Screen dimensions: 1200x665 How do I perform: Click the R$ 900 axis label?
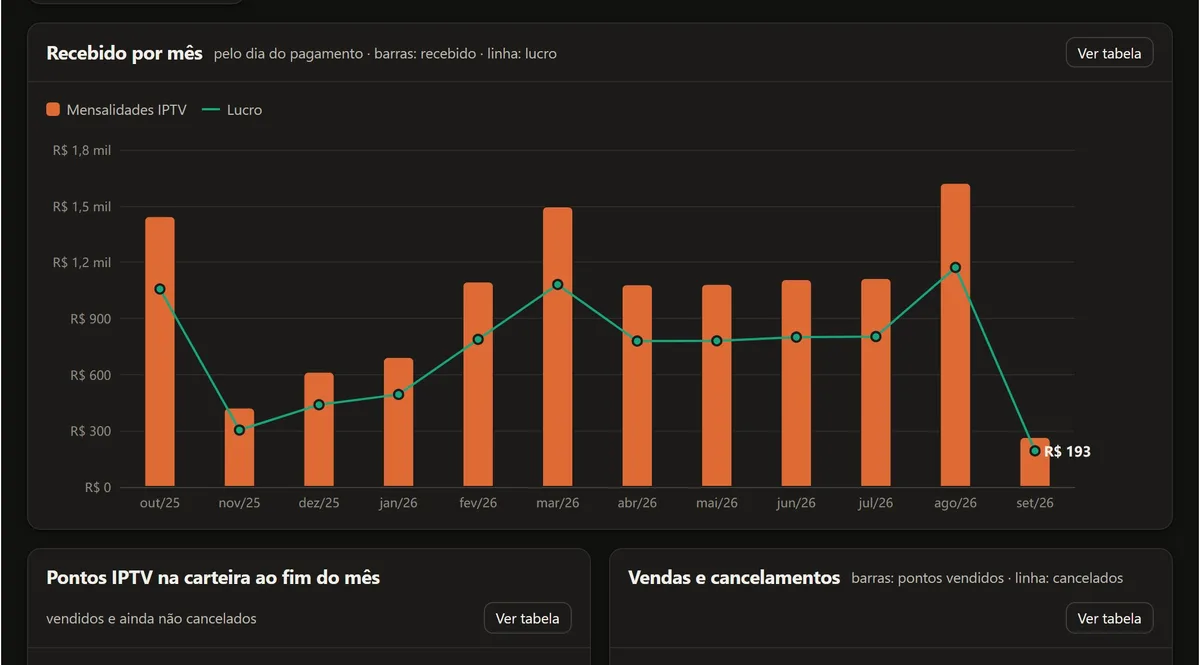tap(91, 319)
